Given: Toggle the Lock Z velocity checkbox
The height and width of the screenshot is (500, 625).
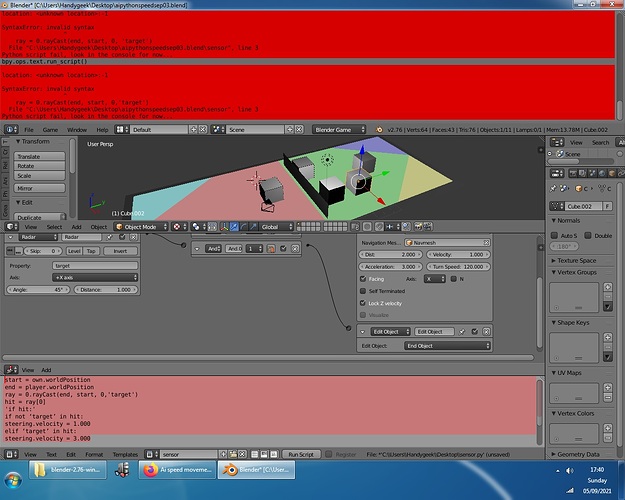Looking at the screenshot, I should (x=363, y=303).
